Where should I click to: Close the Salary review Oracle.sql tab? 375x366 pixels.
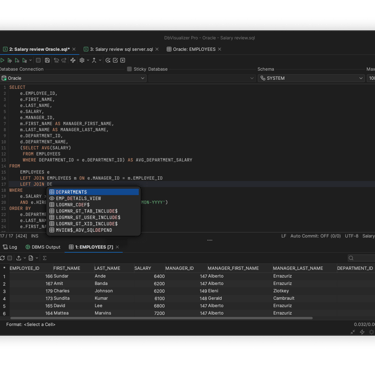coord(74,49)
